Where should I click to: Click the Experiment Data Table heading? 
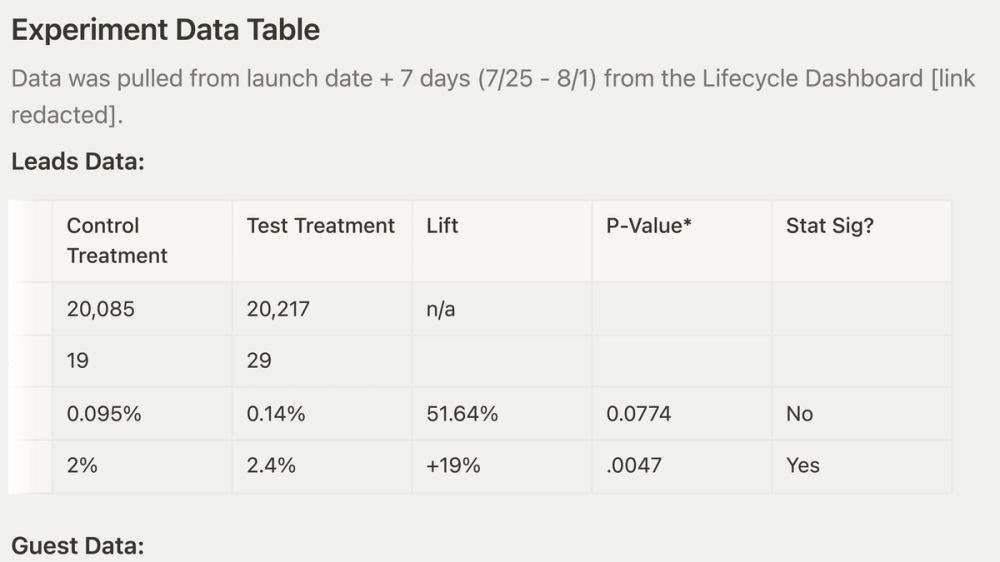(165, 30)
